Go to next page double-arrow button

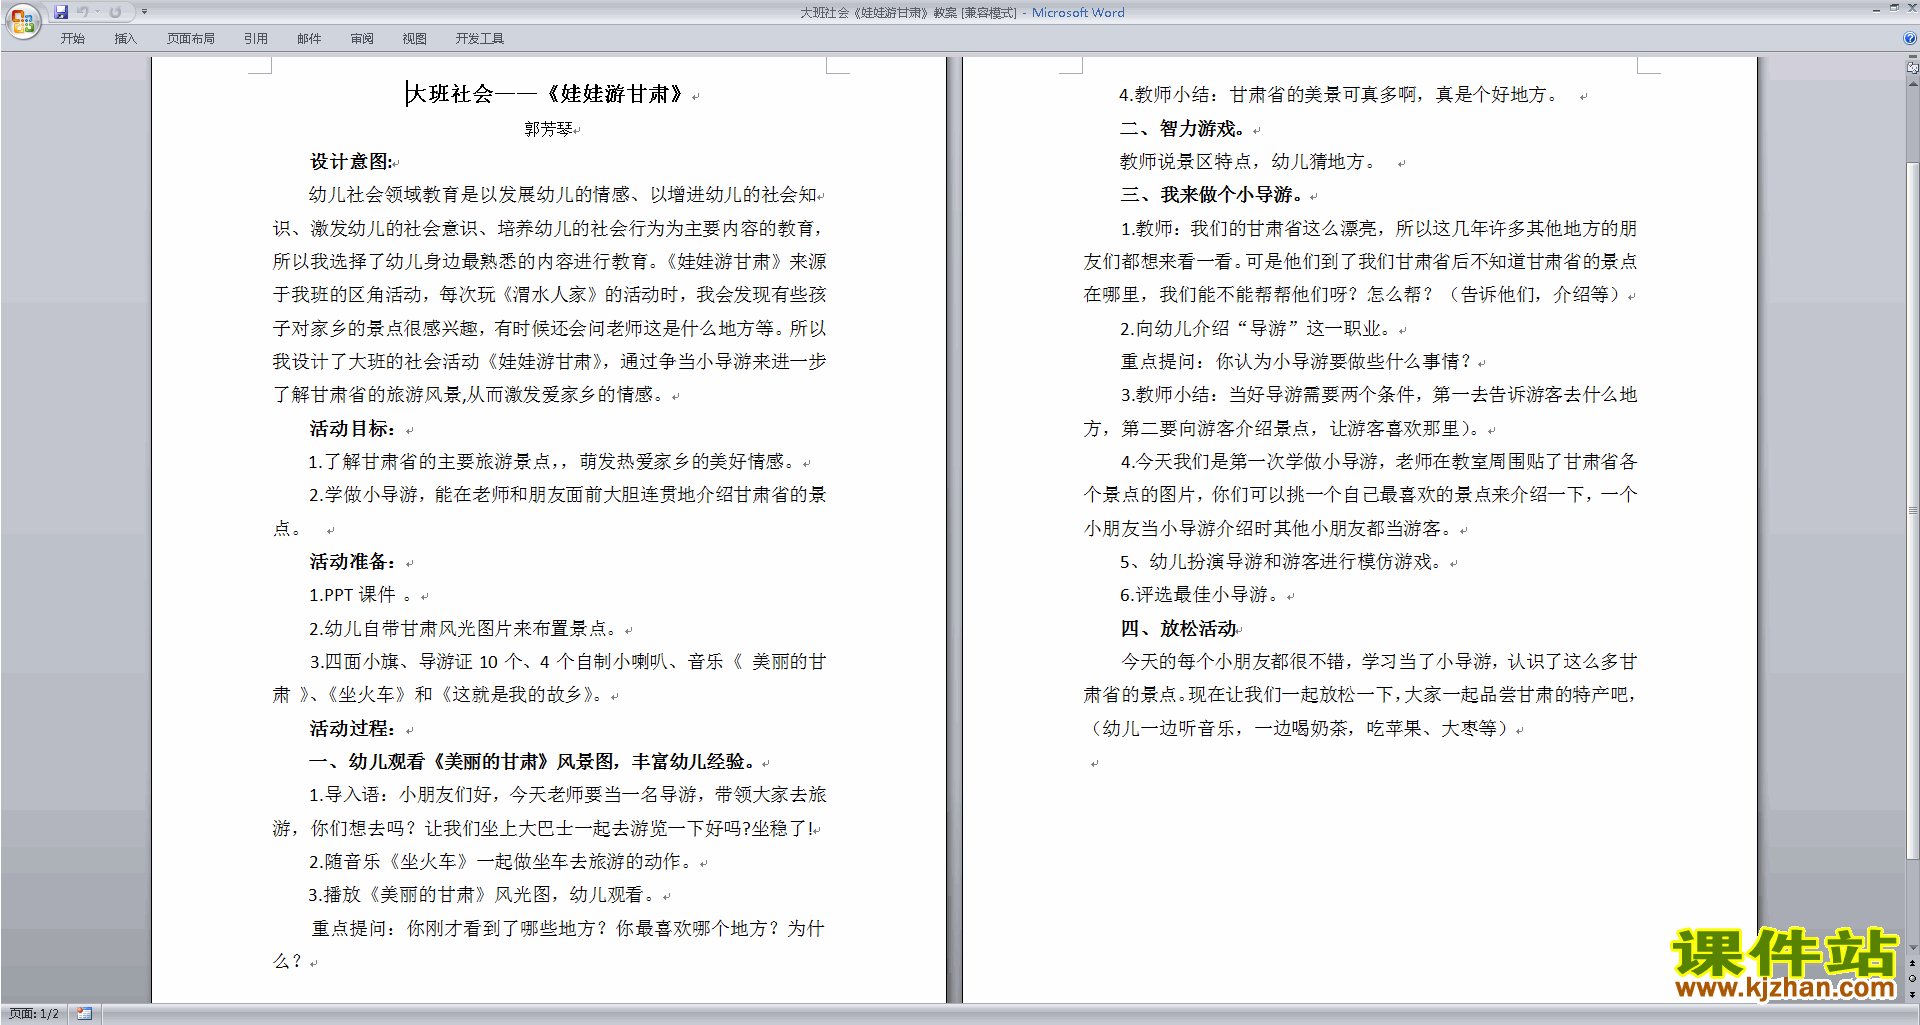tap(1912, 994)
